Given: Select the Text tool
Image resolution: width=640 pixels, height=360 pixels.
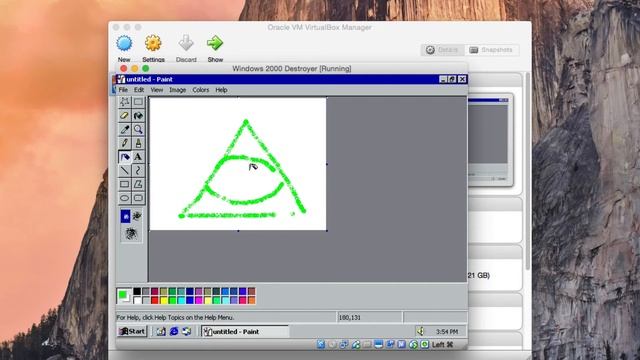Looking at the screenshot, I should (138, 157).
